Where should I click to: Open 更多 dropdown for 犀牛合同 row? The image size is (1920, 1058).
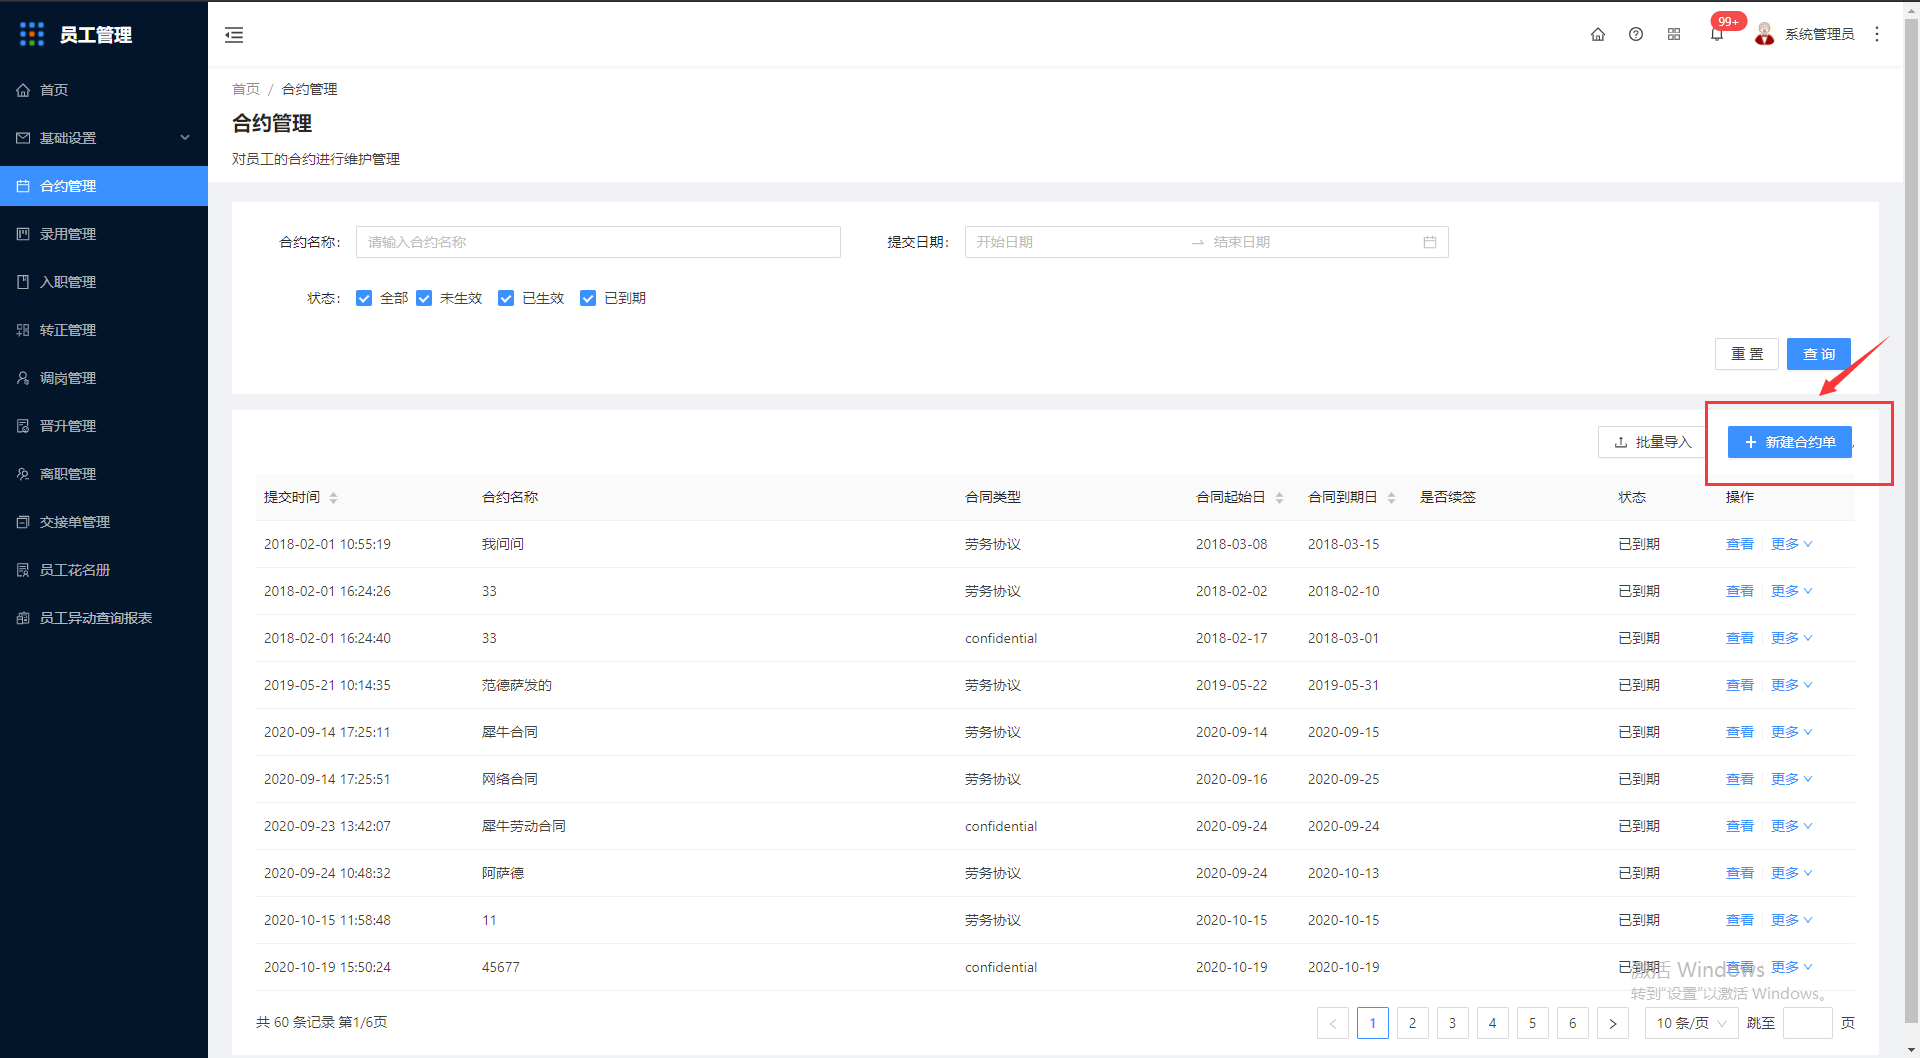pyautogui.click(x=1791, y=732)
